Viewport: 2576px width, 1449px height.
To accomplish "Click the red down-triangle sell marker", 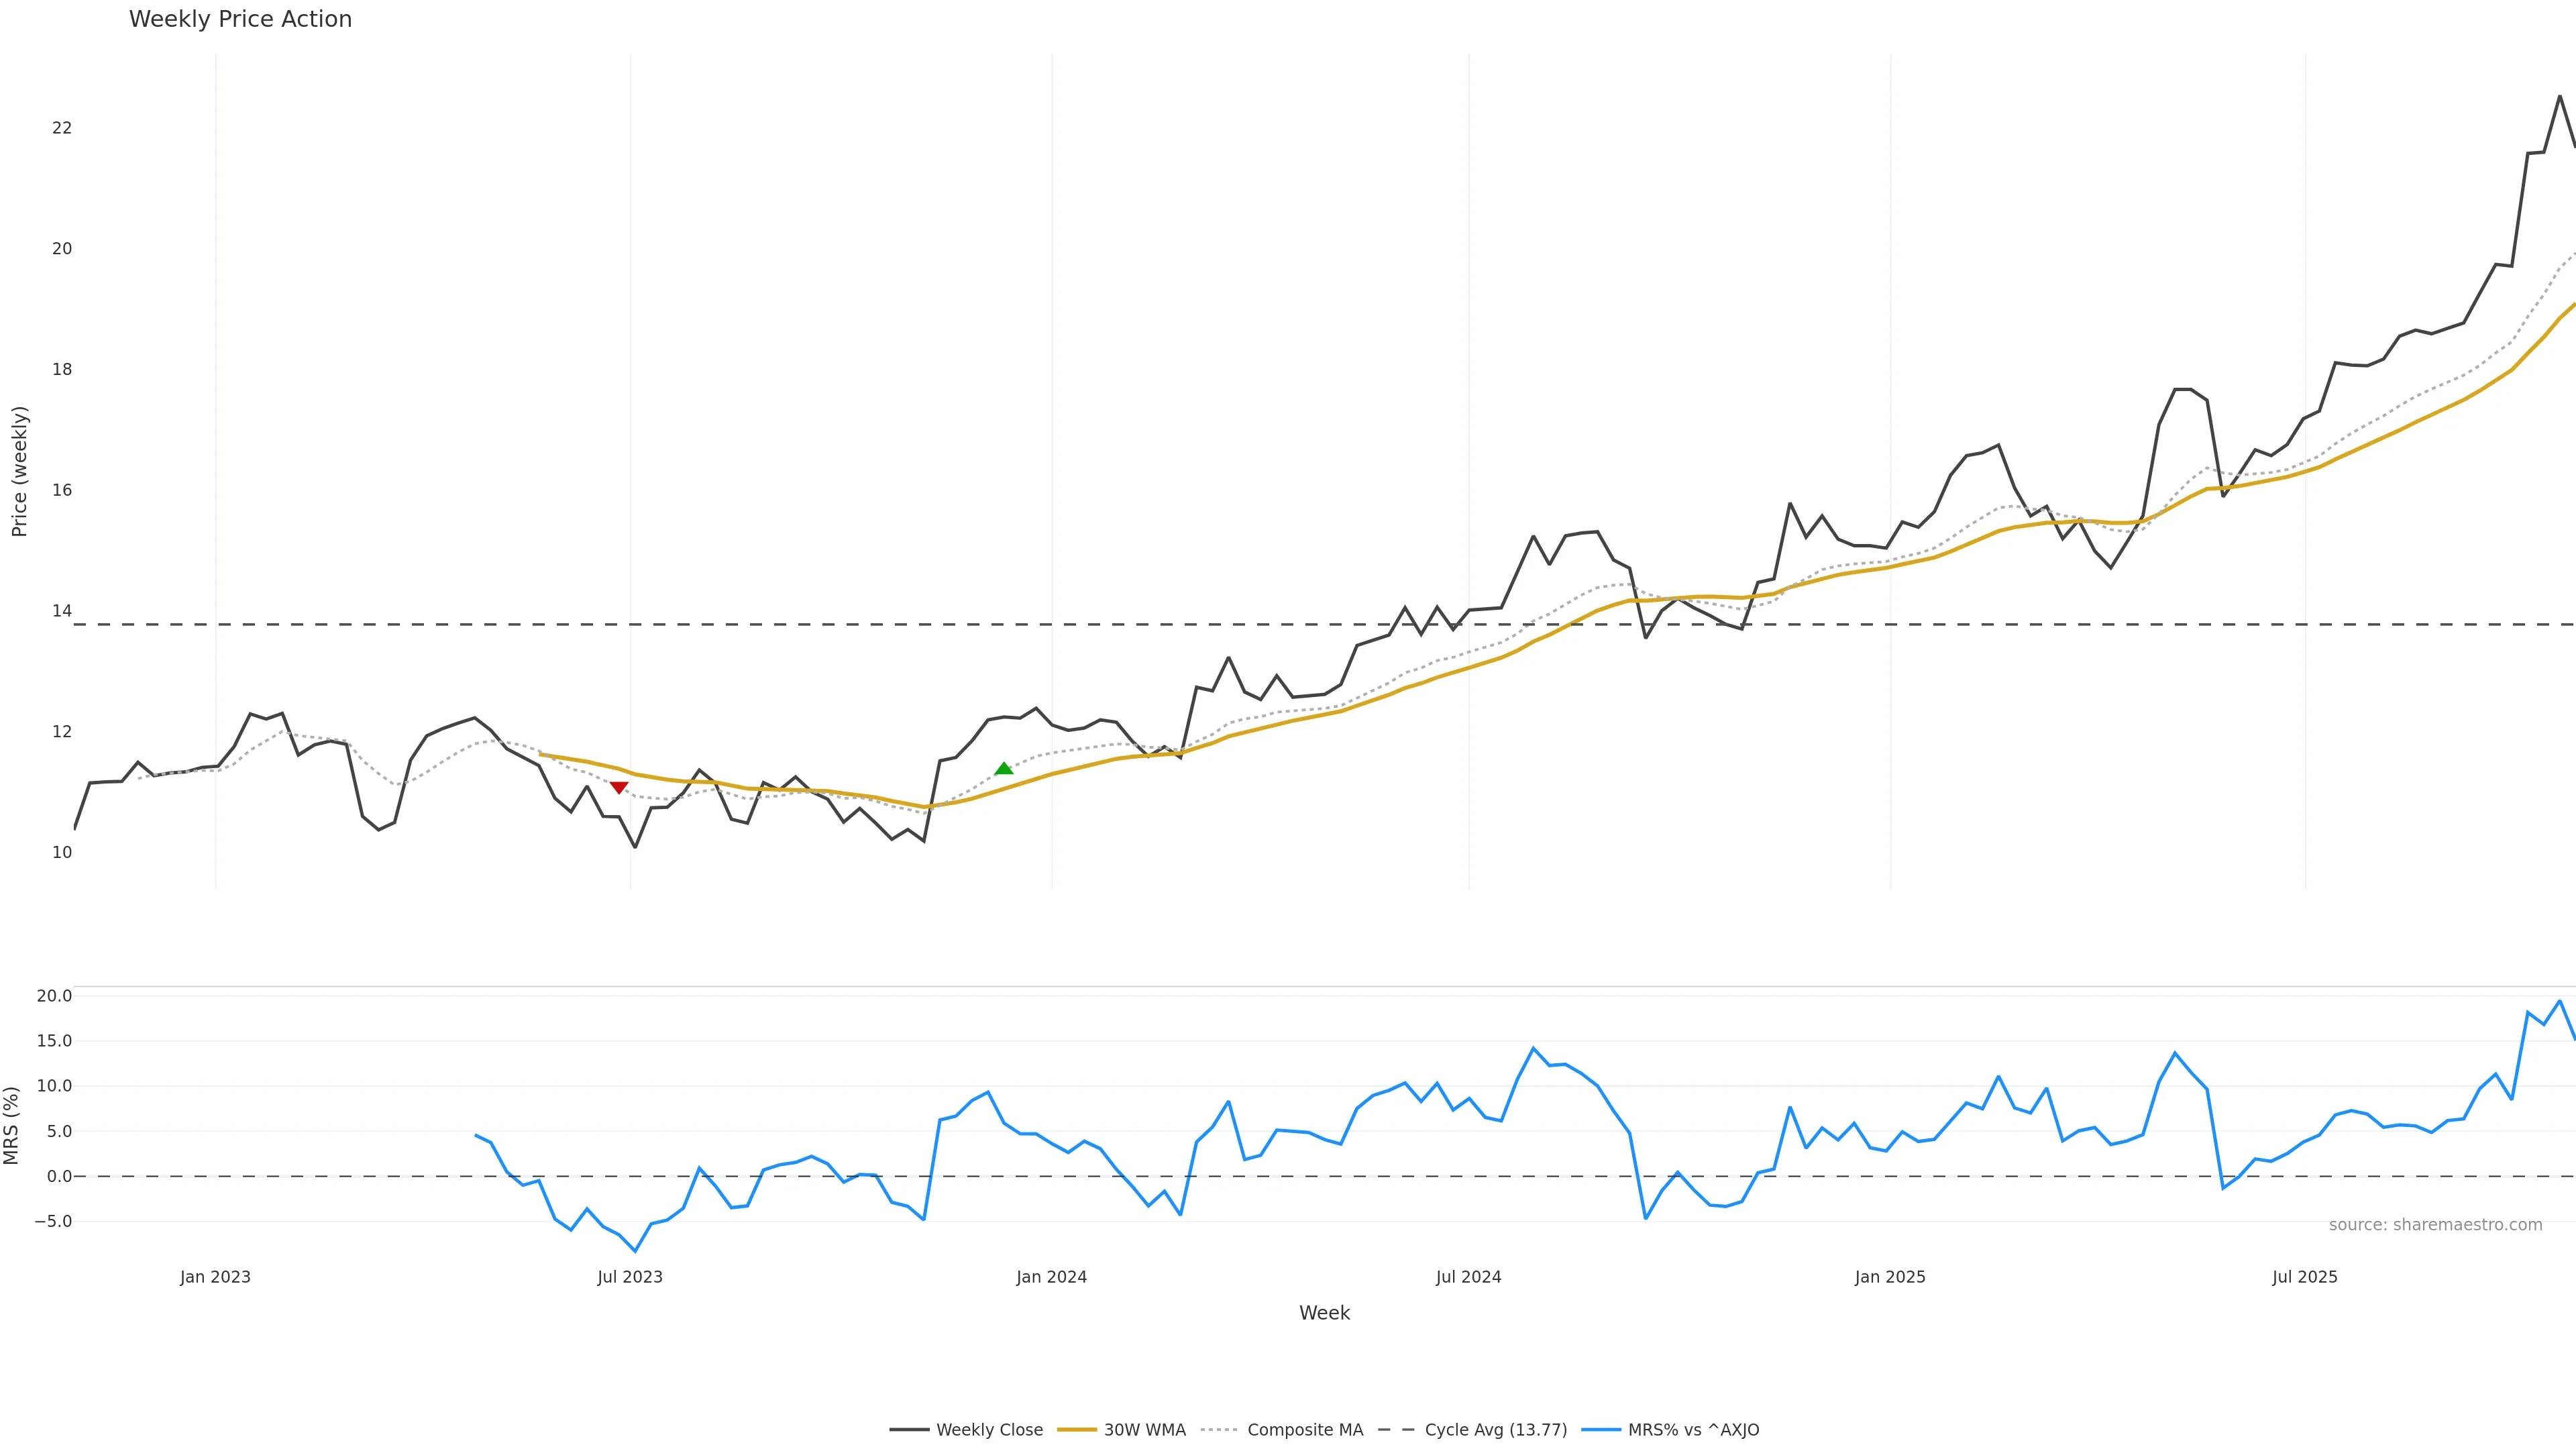I will click(x=619, y=788).
